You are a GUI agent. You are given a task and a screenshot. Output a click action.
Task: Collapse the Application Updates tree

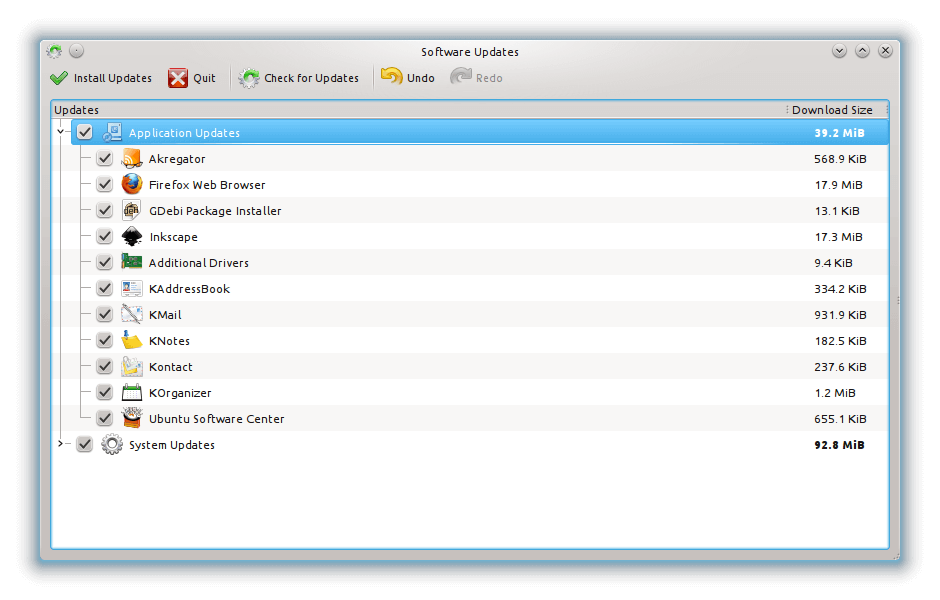click(61, 132)
